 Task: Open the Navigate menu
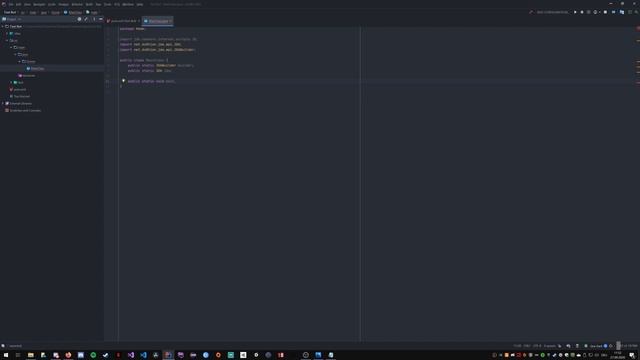coord(39,4)
